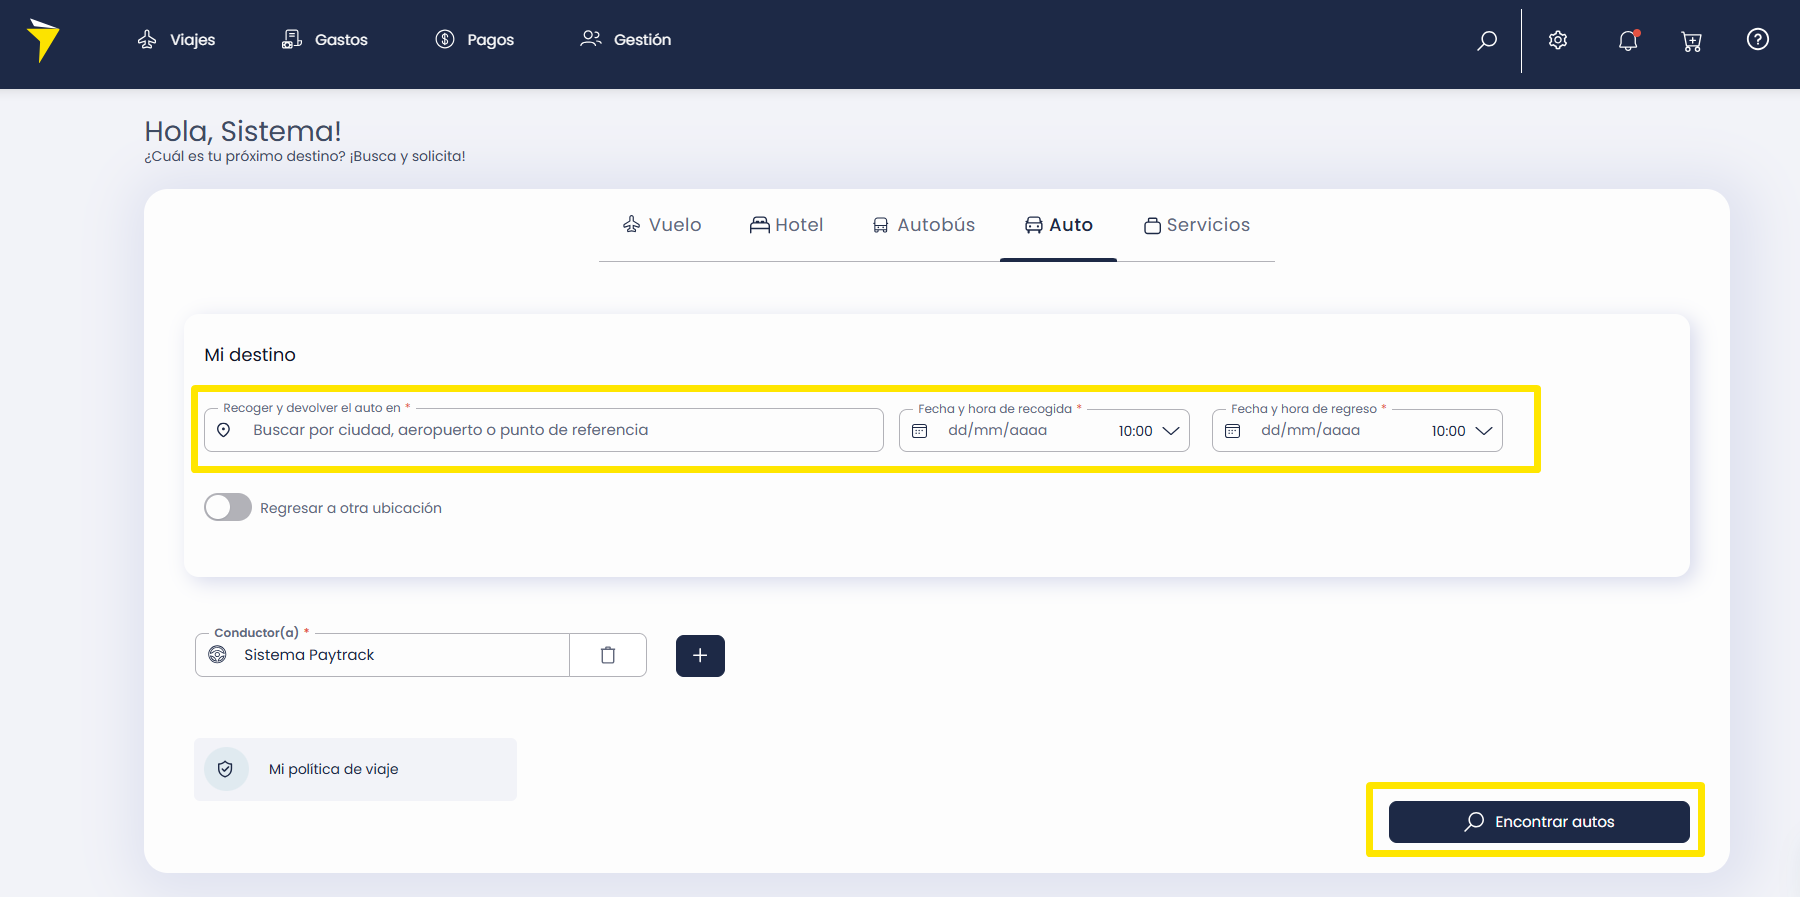
Task: Click the 'Regresar a otra ubicación' label
Action: click(x=351, y=508)
